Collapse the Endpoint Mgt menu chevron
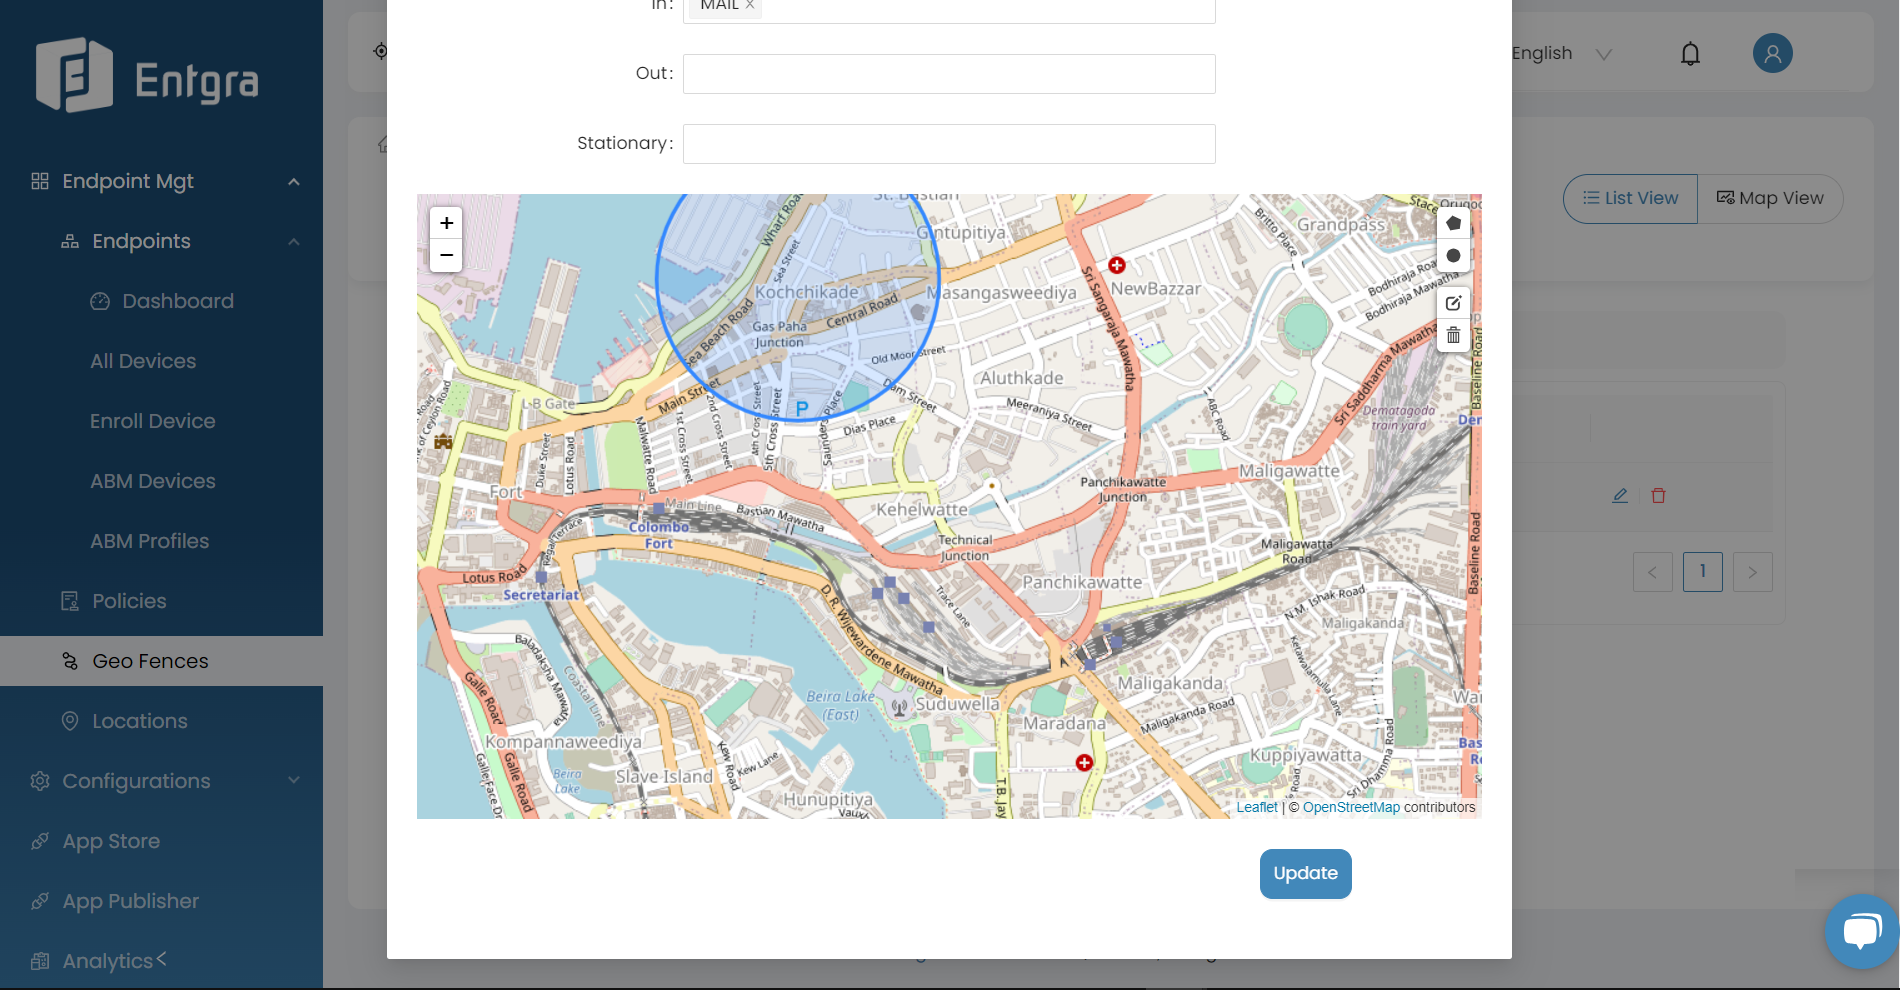 click(294, 181)
